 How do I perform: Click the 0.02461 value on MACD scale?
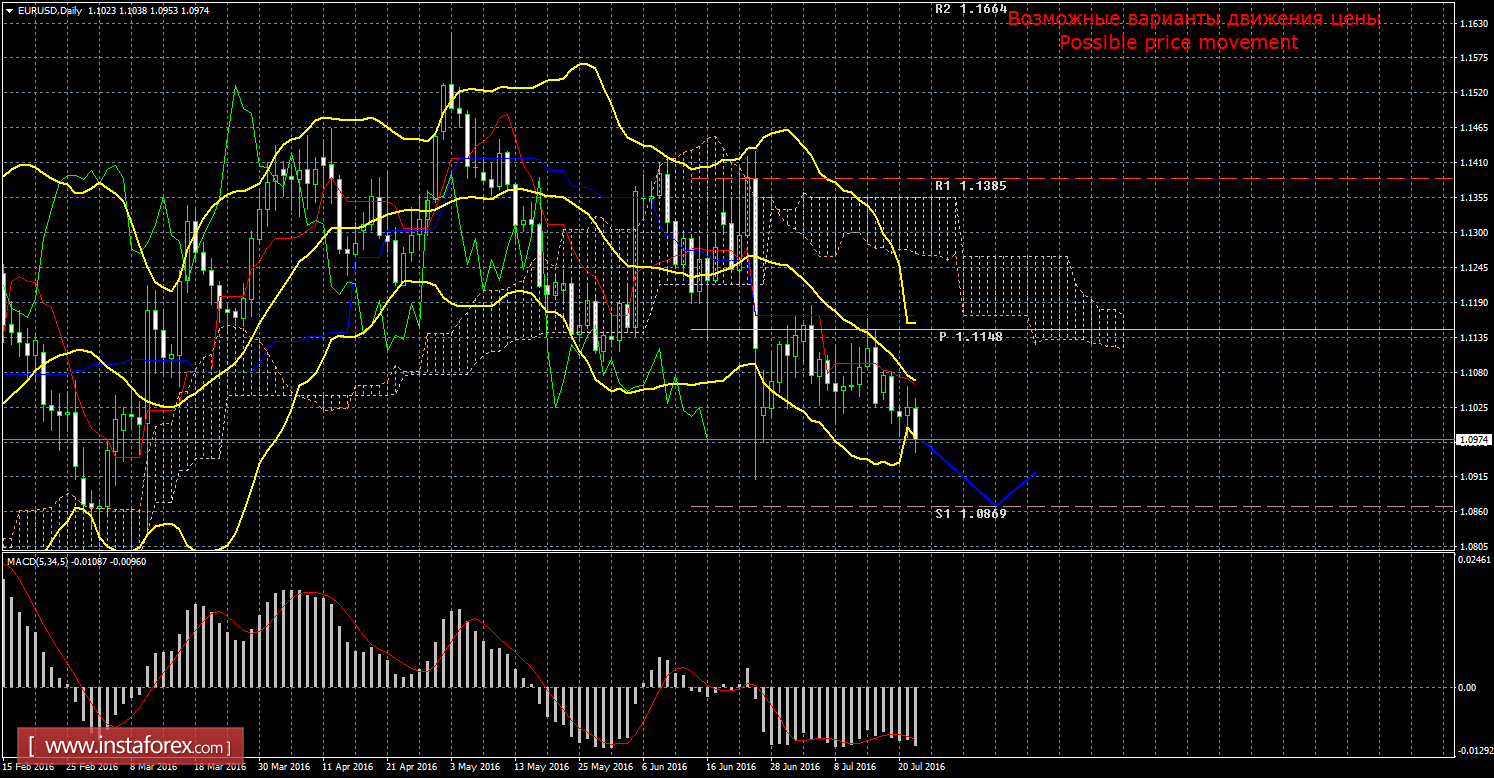(1471, 561)
